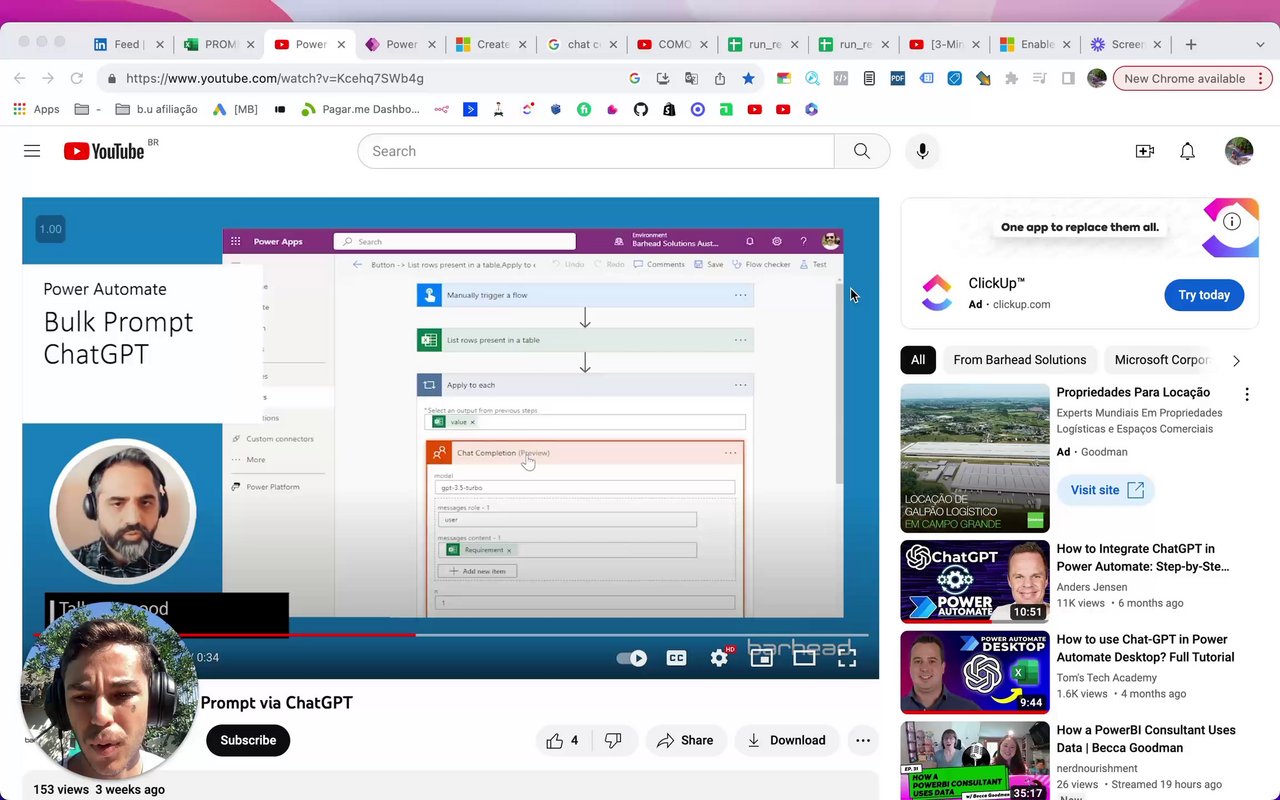Screen dimensions: 1280x800
Task: Switch to the Feed LinkedIn tab
Action: pos(129,44)
